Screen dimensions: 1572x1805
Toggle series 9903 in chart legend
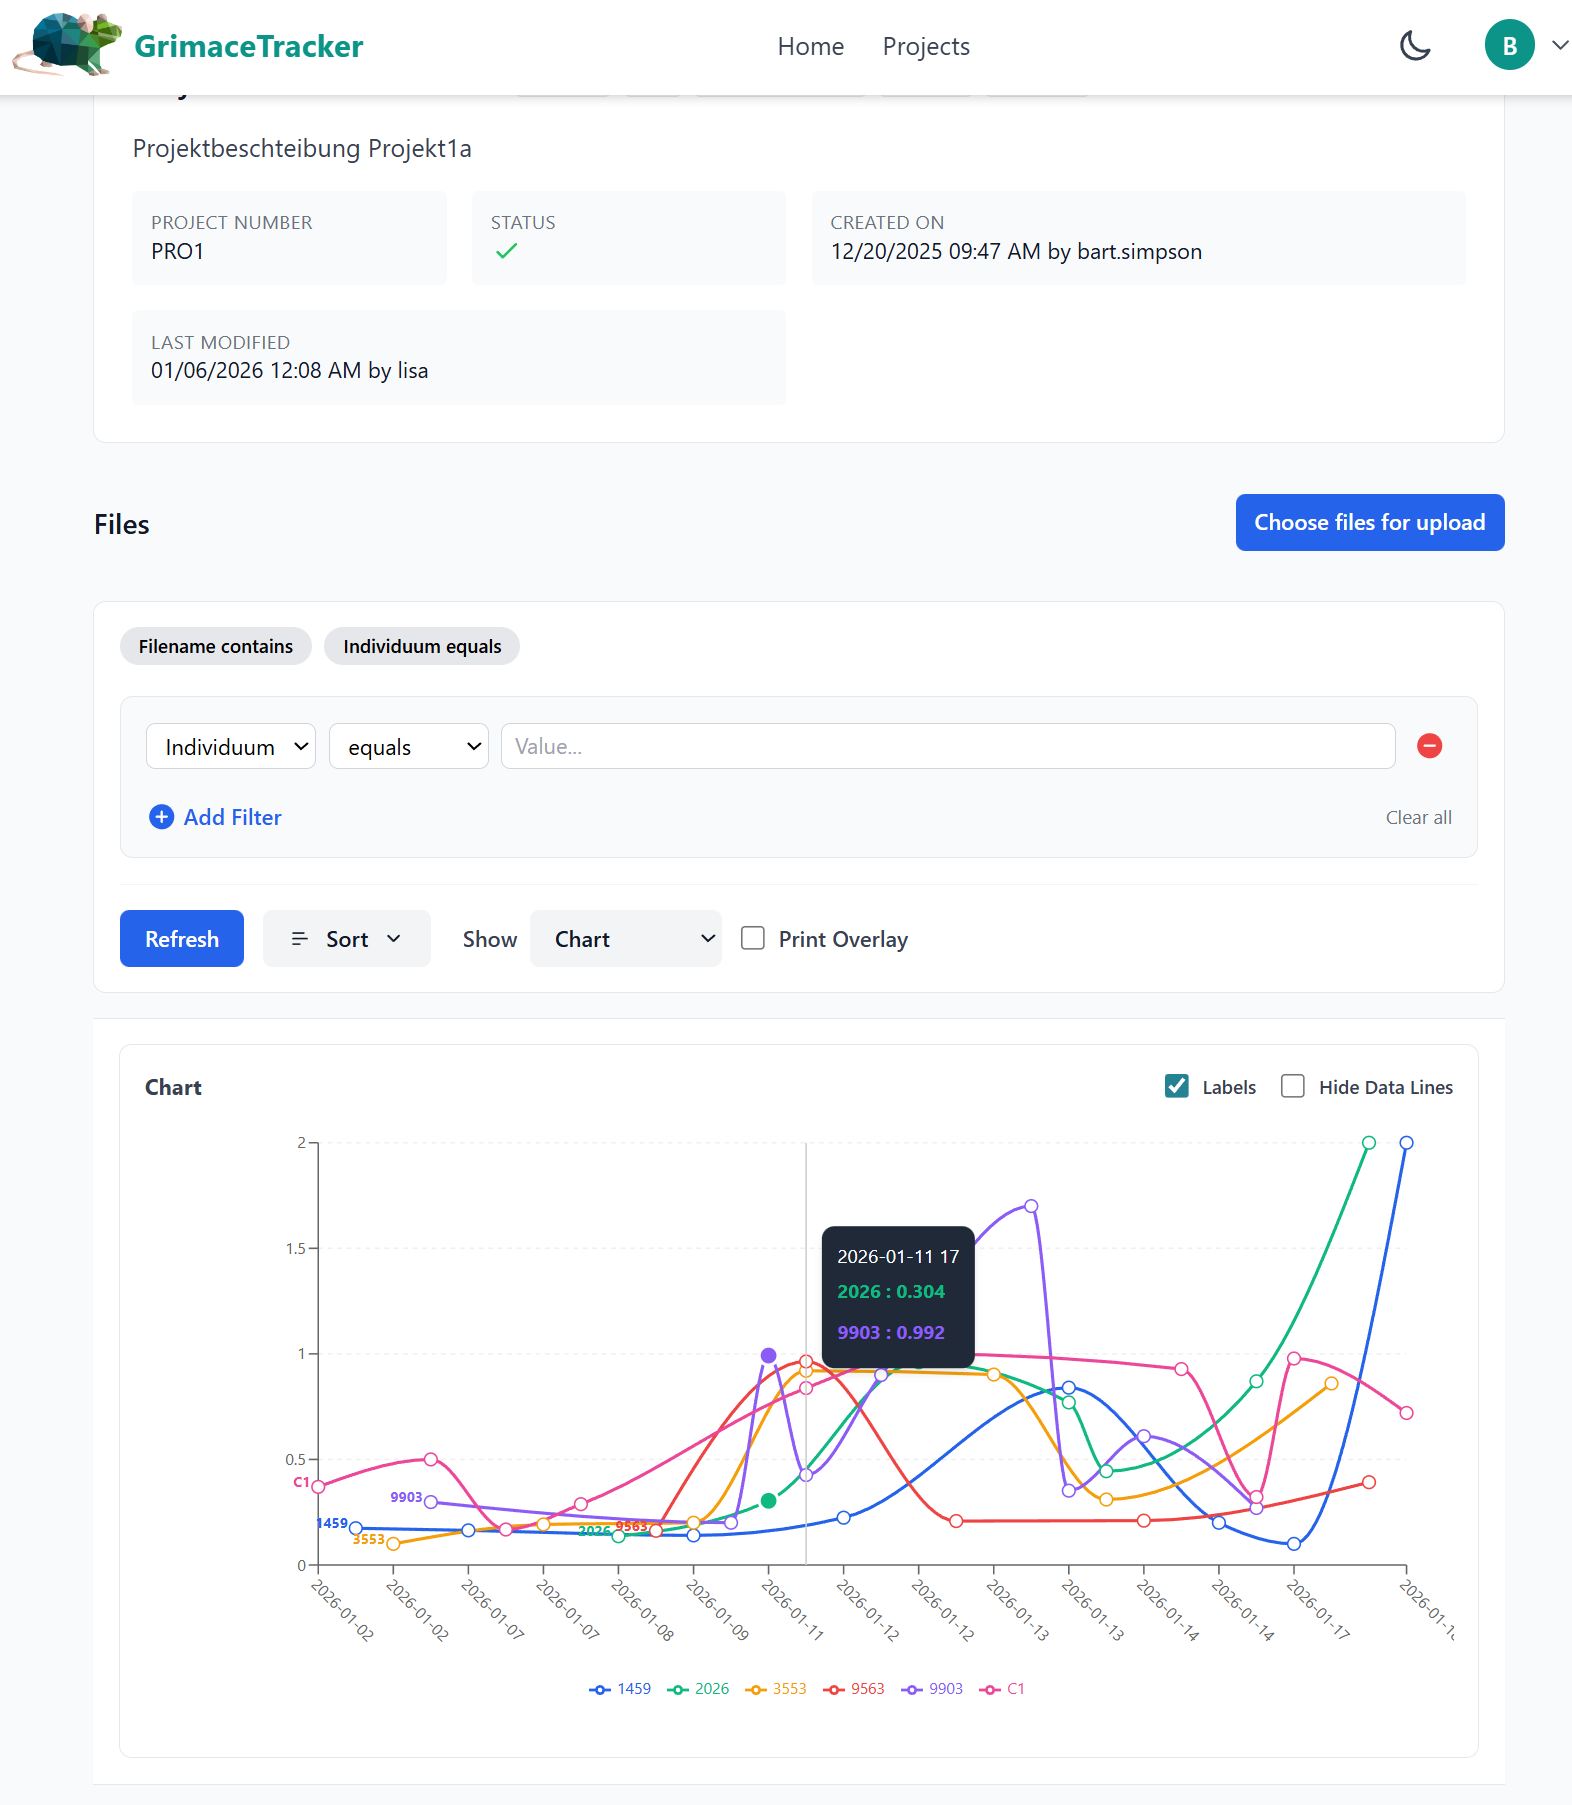pos(932,1689)
